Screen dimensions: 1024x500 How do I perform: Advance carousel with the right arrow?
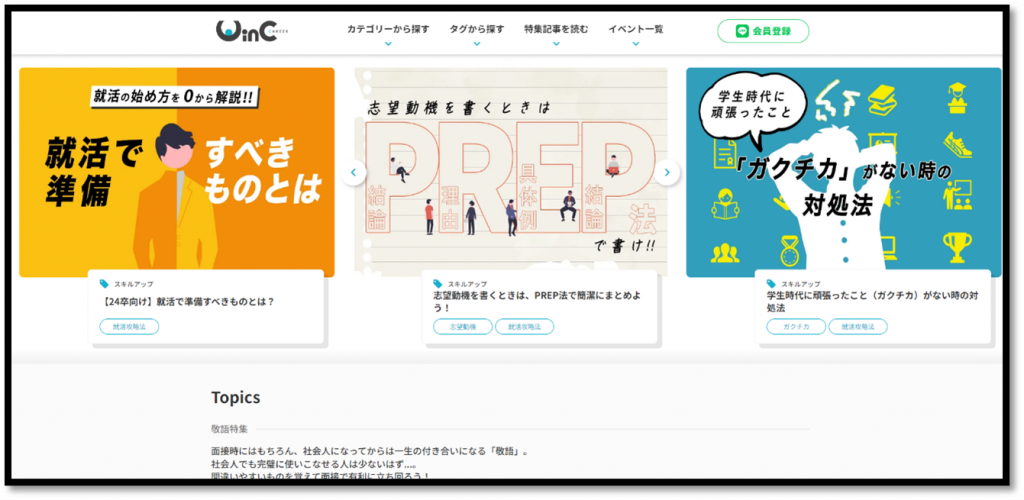(x=668, y=173)
